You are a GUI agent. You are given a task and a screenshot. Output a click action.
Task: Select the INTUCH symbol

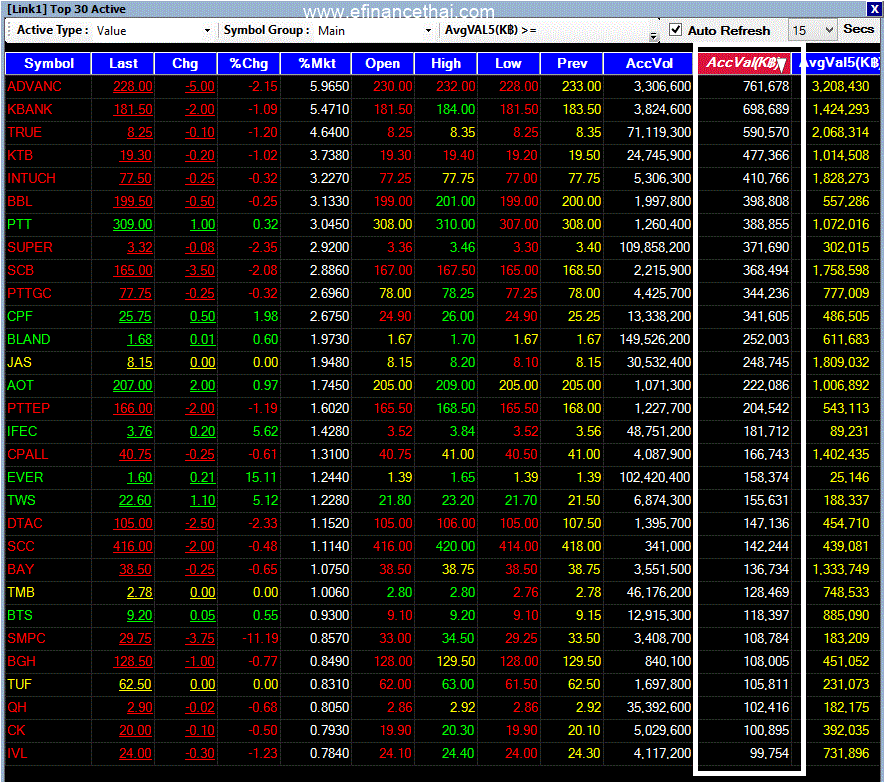[x=32, y=178]
